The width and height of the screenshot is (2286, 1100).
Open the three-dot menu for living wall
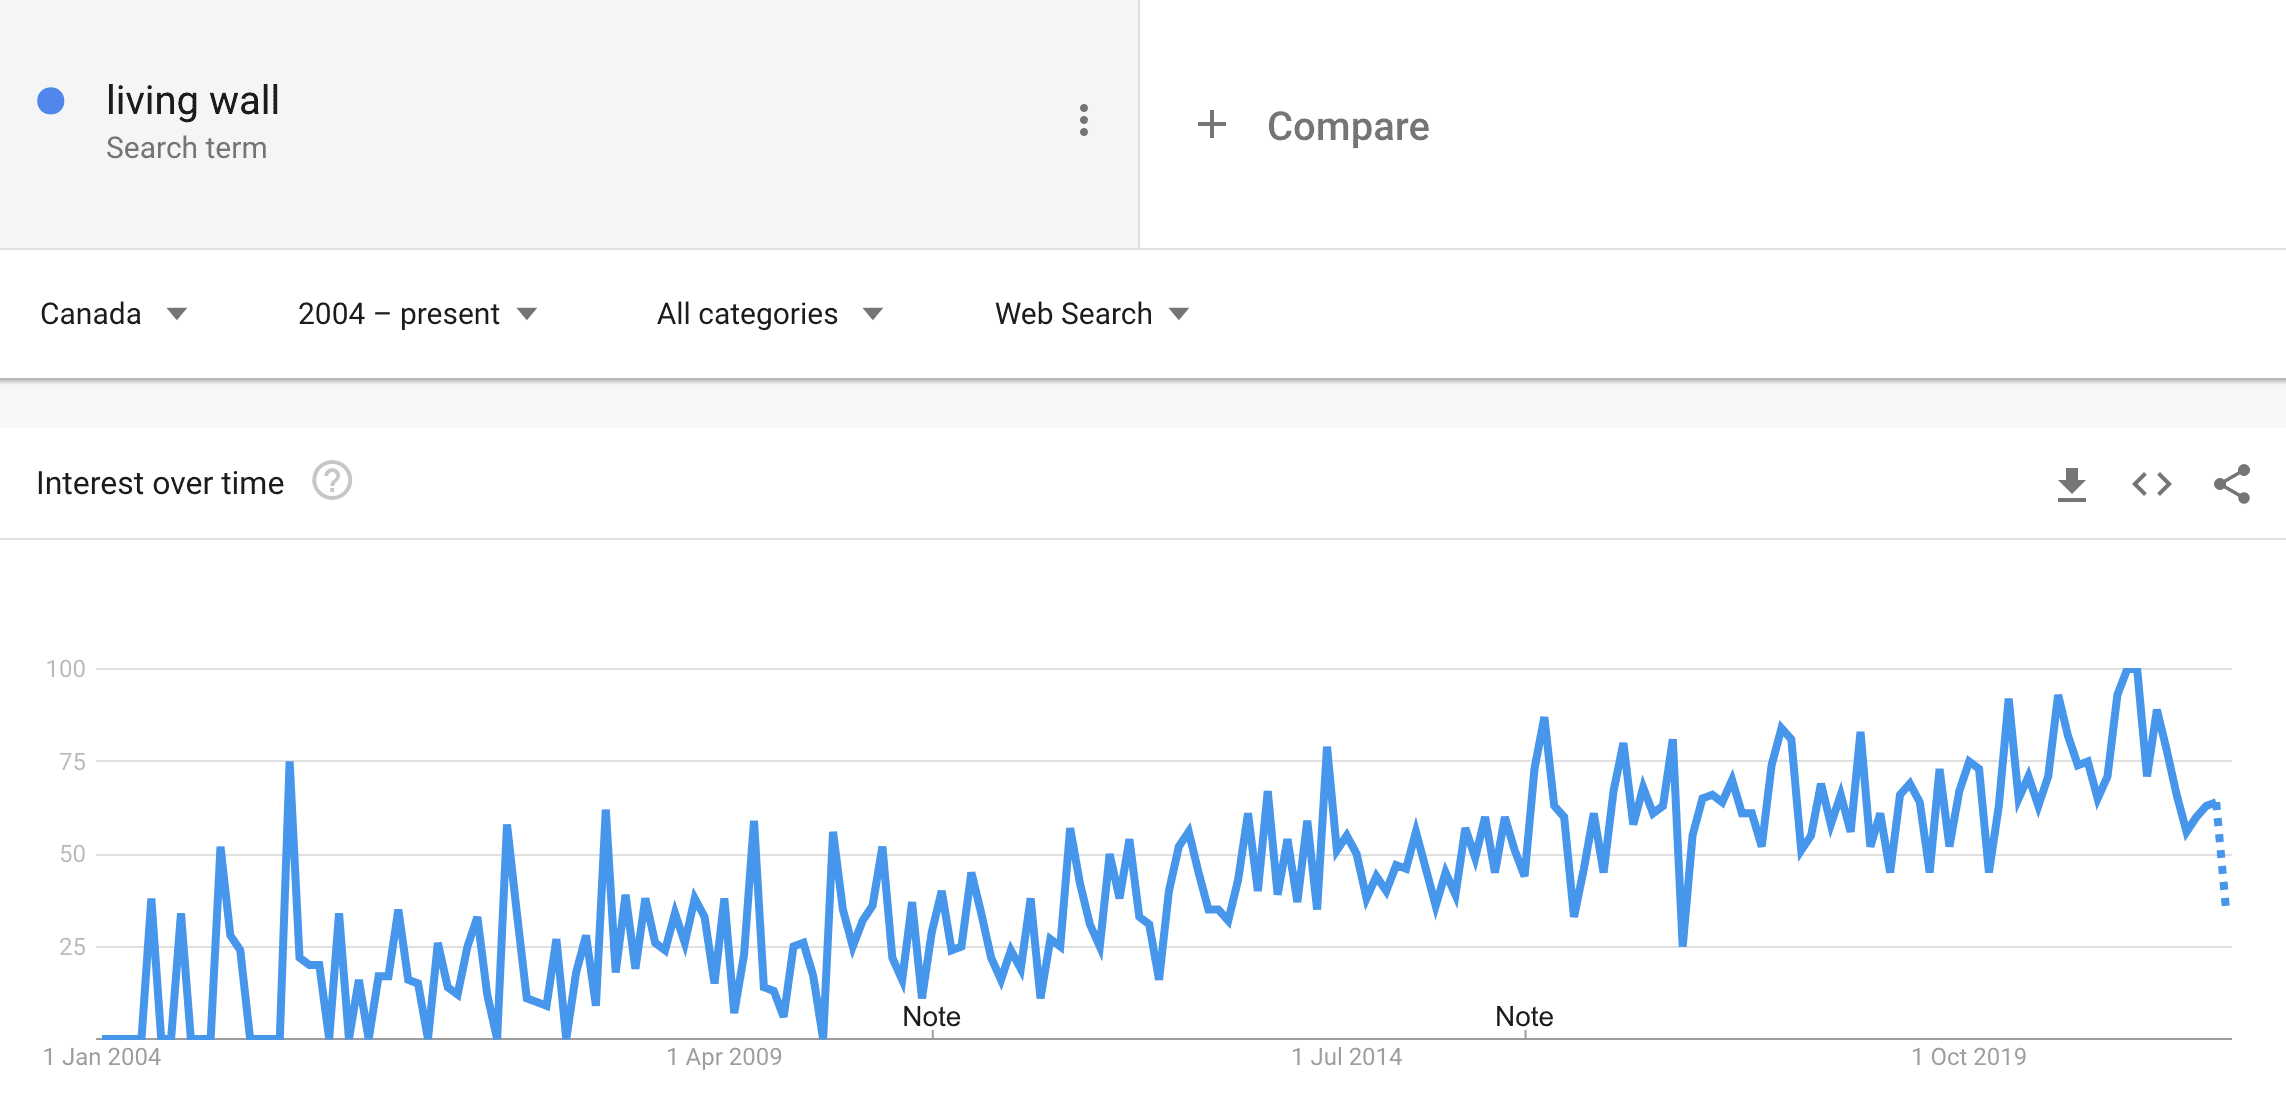coord(1083,120)
